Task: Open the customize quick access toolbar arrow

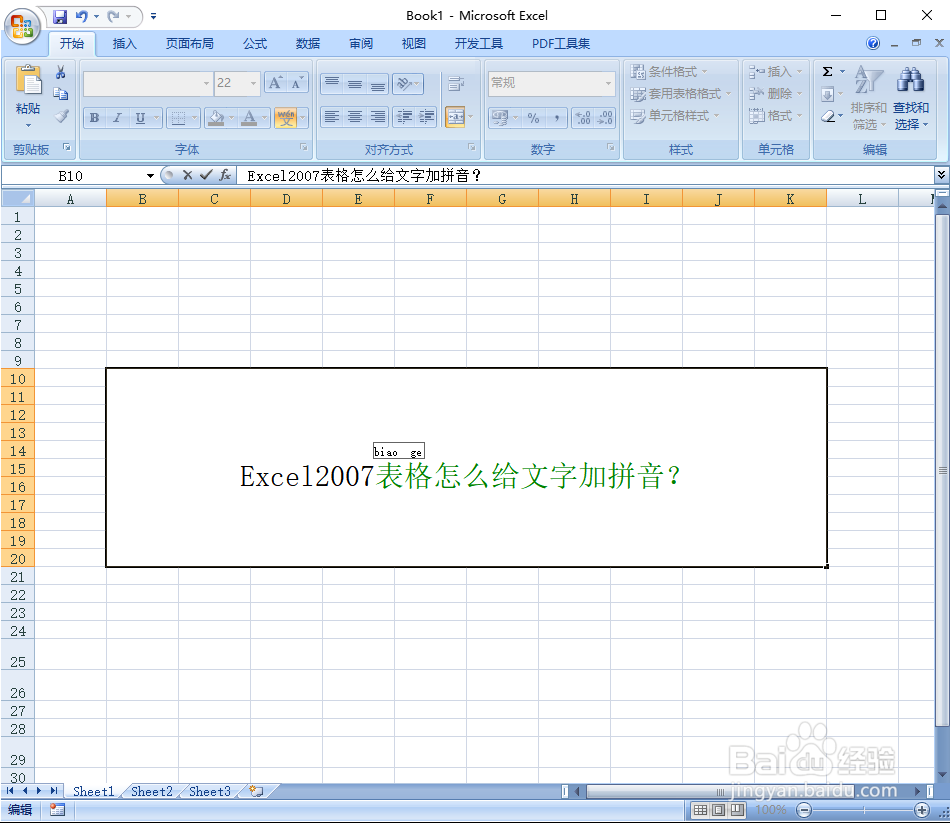Action: pyautogui.click(x=153, y=16)
